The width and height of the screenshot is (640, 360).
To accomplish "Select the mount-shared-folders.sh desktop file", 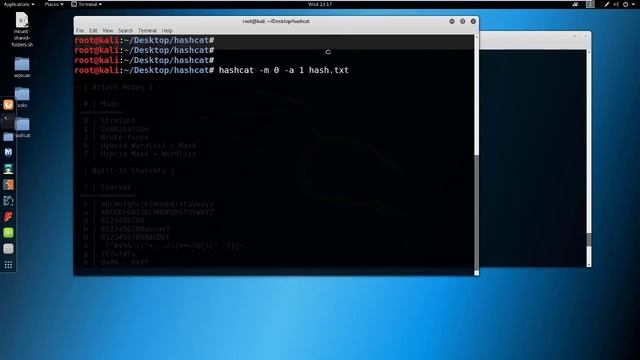I will pyautogui.click(x=22, y=30).
